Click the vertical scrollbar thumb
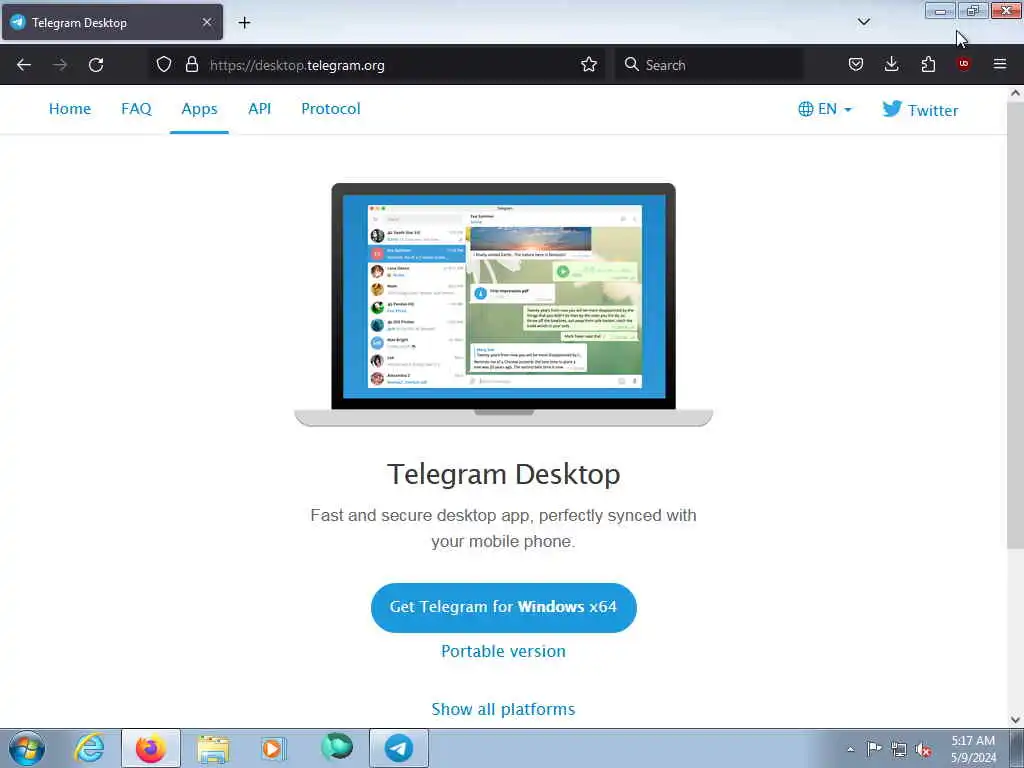 1015,325
